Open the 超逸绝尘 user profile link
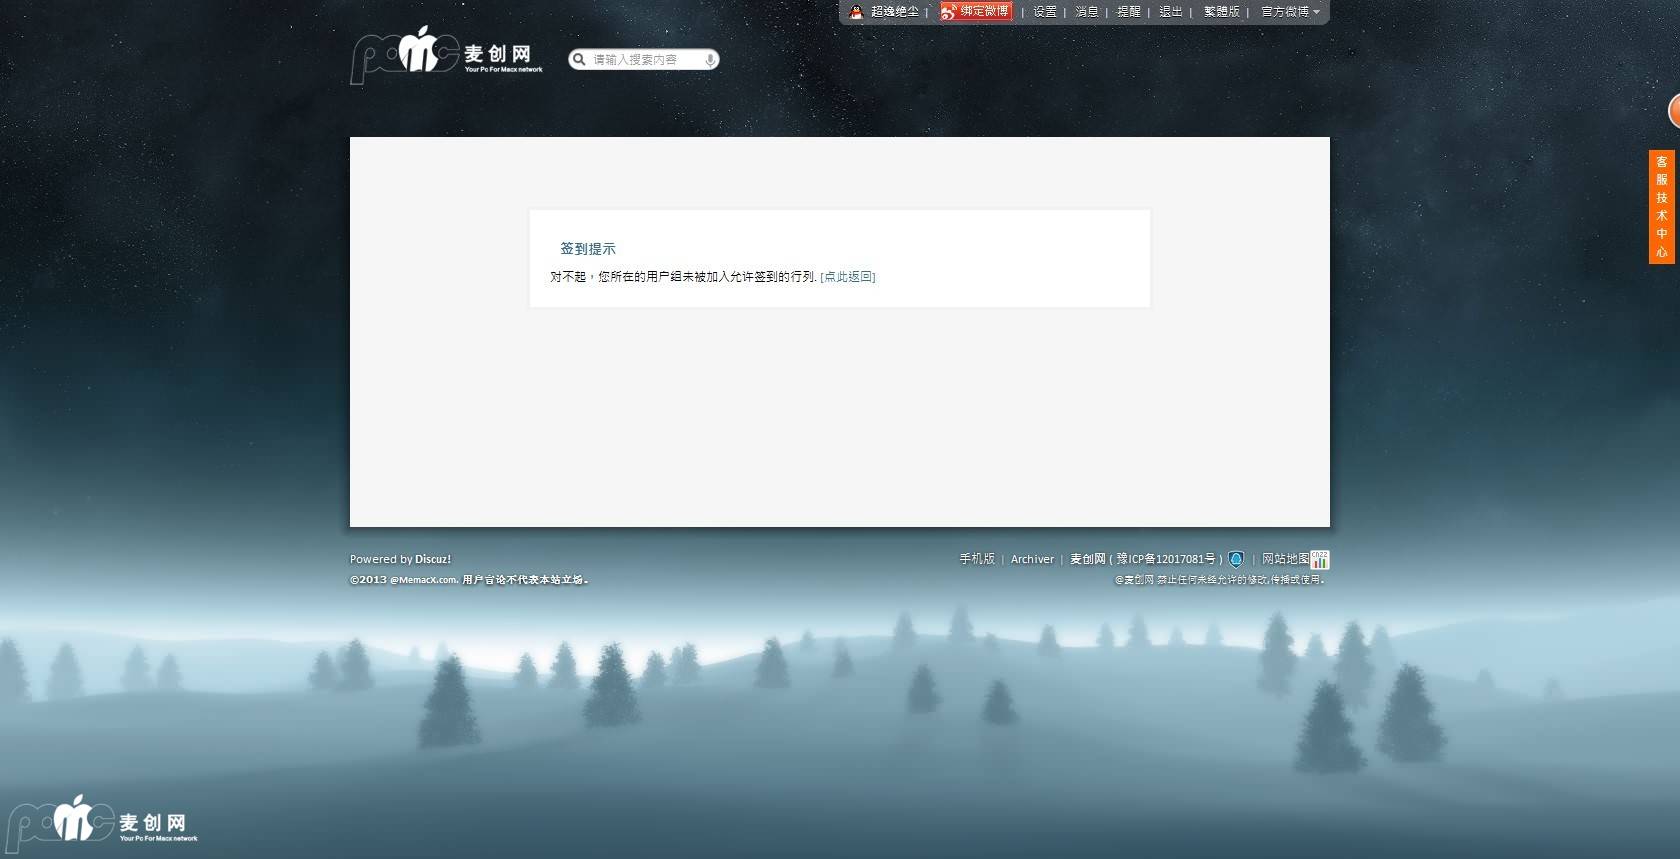This screenshot has height=859, width=1680. pos(894,12)
